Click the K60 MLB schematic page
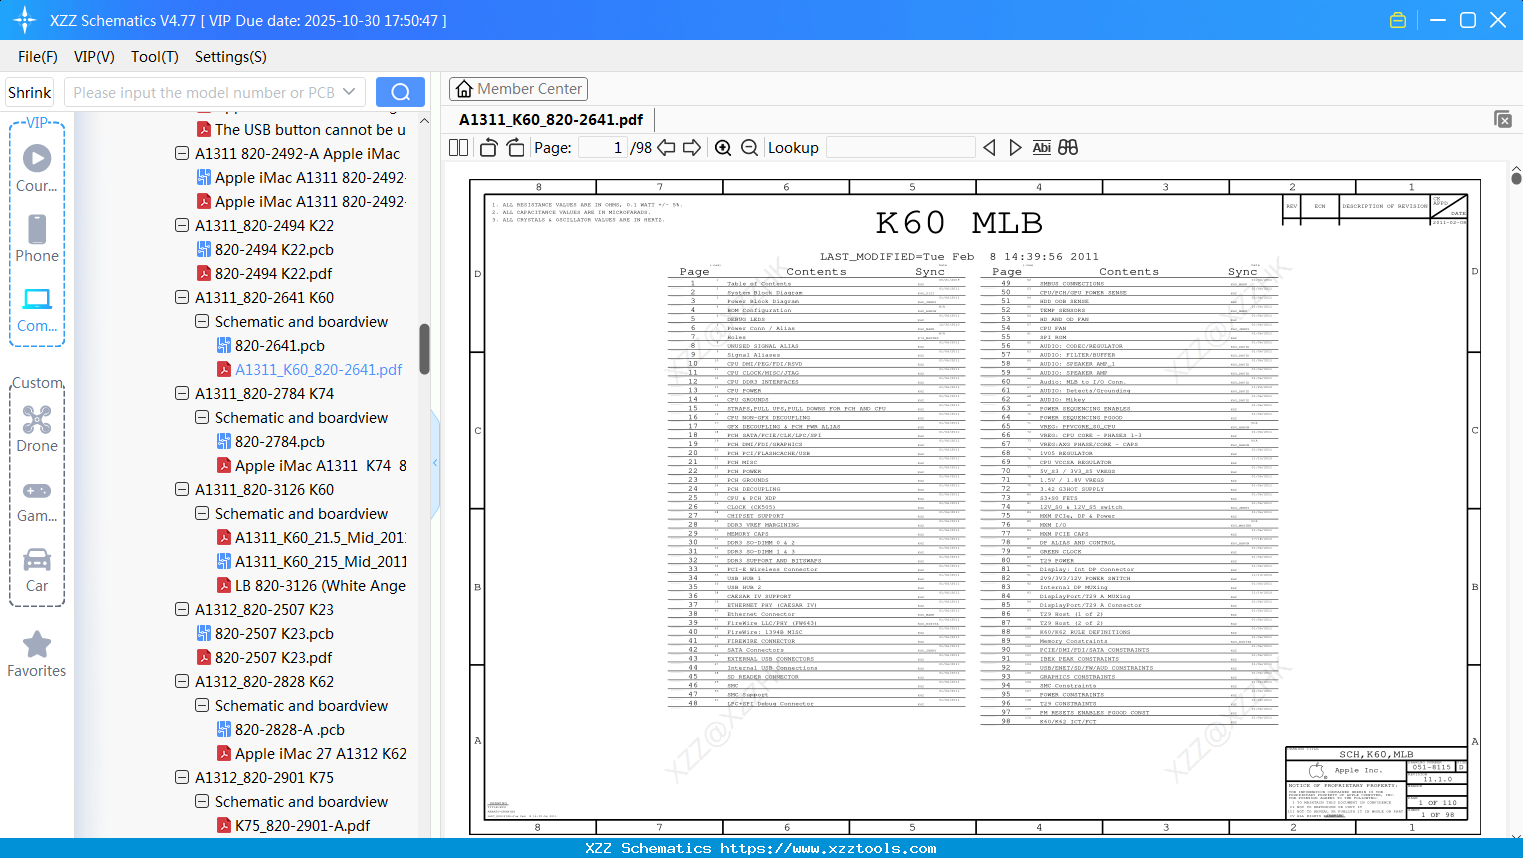1523x858 pixels. pos(975,507)
